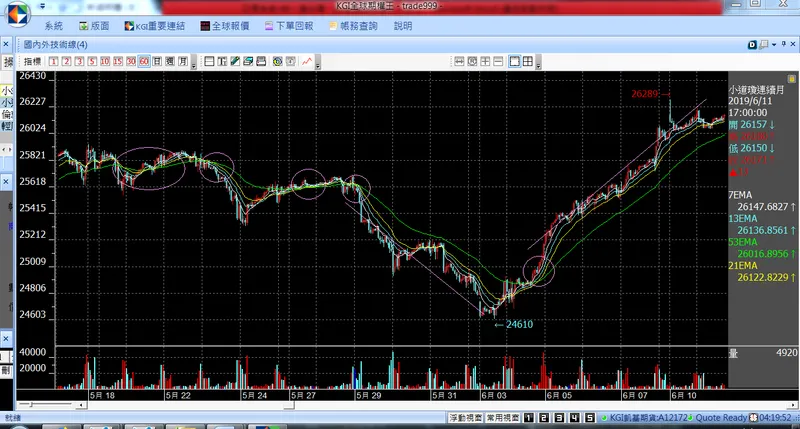Expand the period toolbar overflow arrow
The image size is (800, 429).
[193, 63]
